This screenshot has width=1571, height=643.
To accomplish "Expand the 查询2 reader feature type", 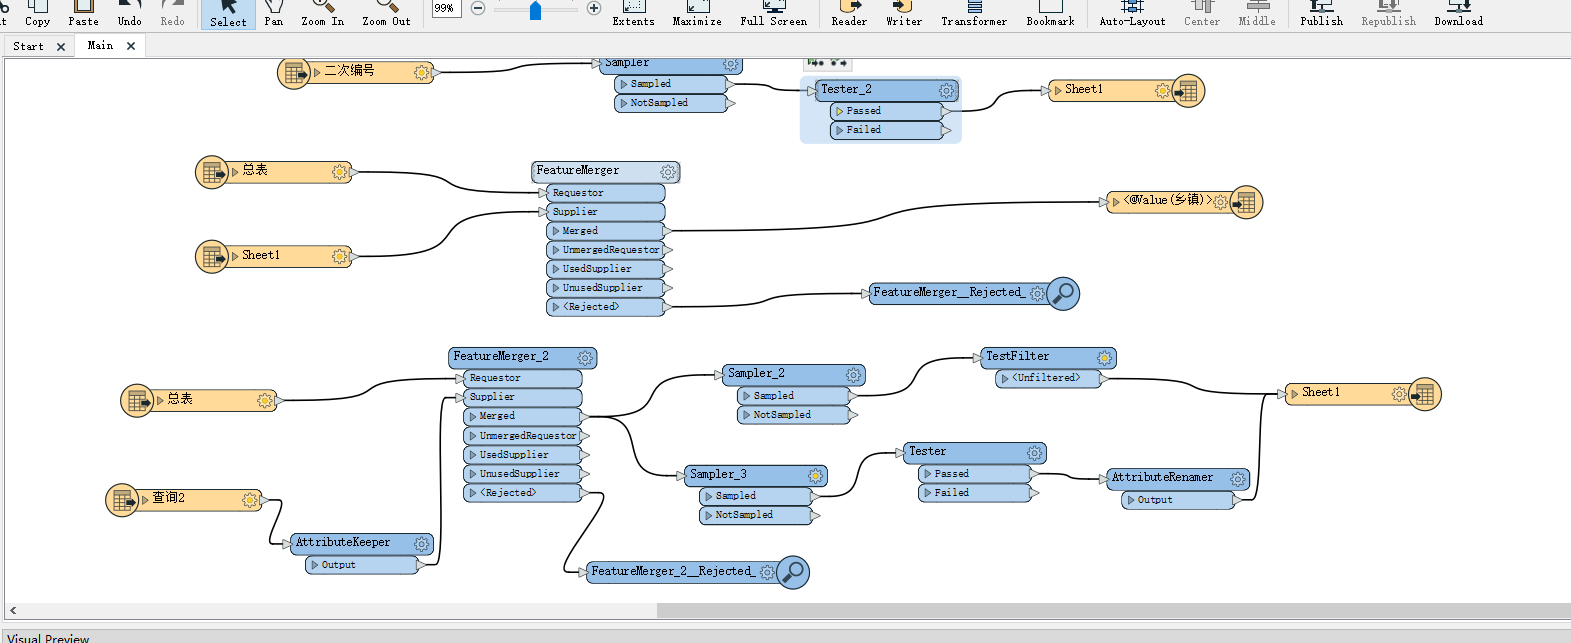I will tap(145, 499).
